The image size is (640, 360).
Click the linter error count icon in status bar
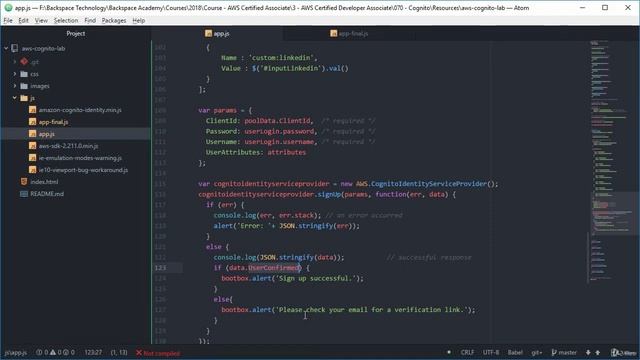(39, 352)
